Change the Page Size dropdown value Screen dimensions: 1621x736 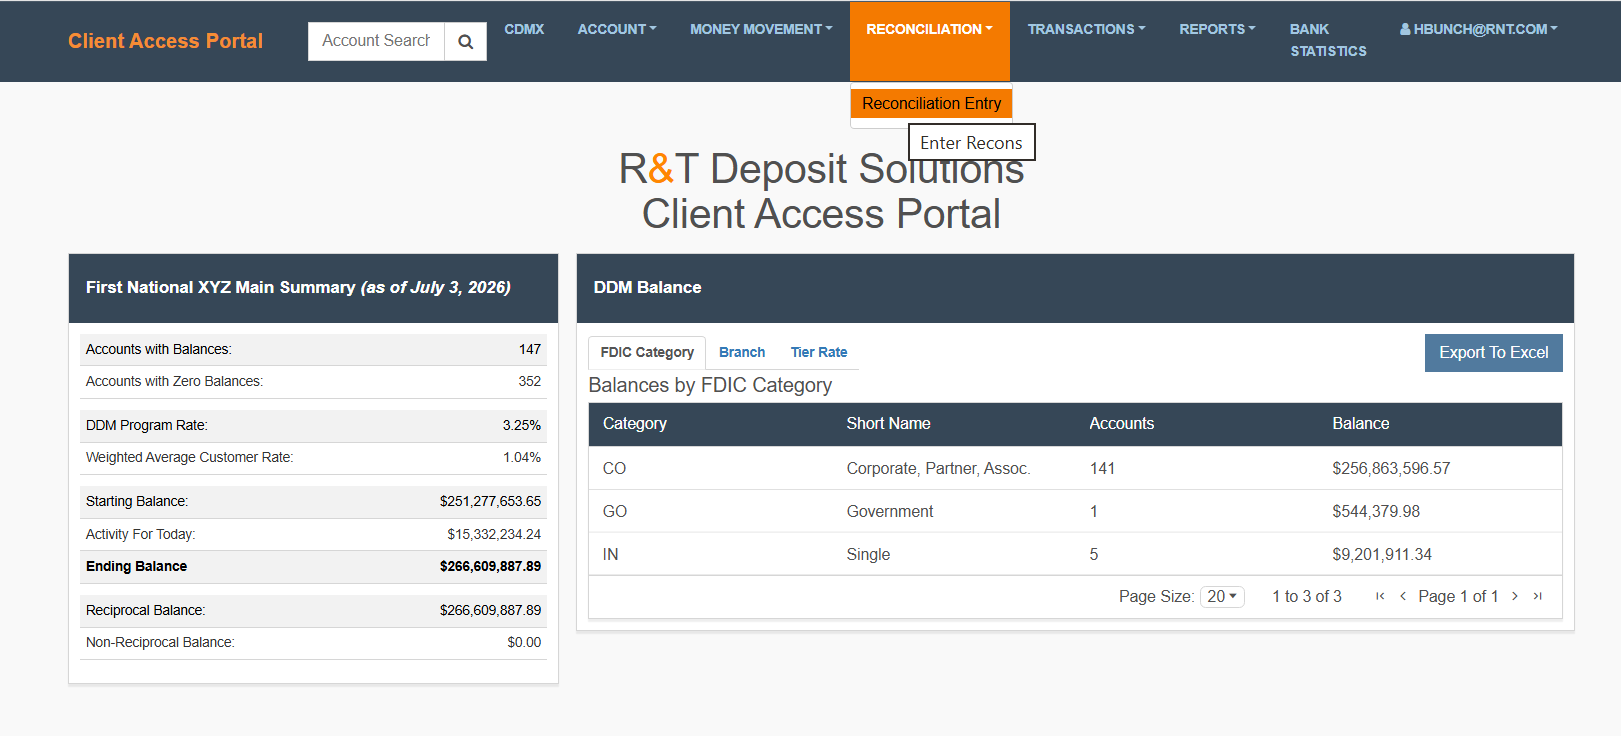[x=1222, y=596]
